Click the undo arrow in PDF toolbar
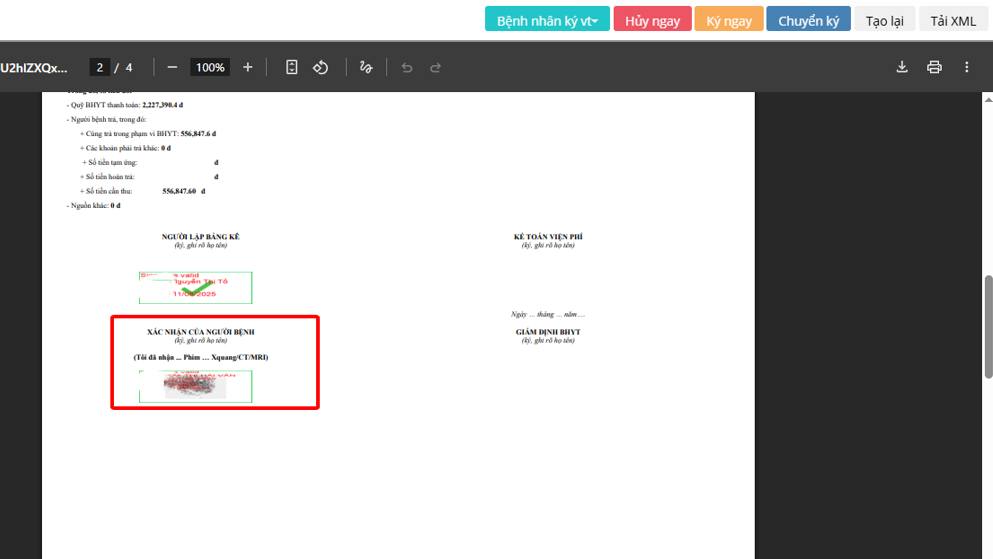The image size is (993, 559). (406, 67)
